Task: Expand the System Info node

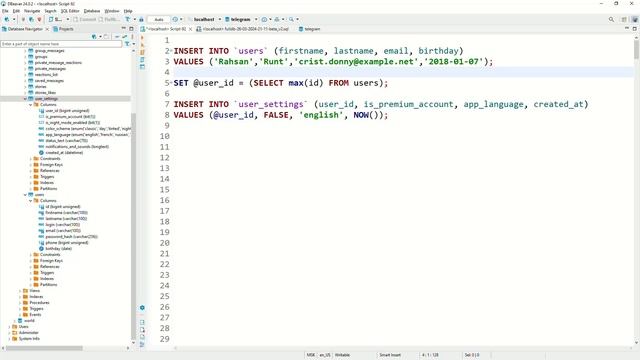Action: pos(9,339)
